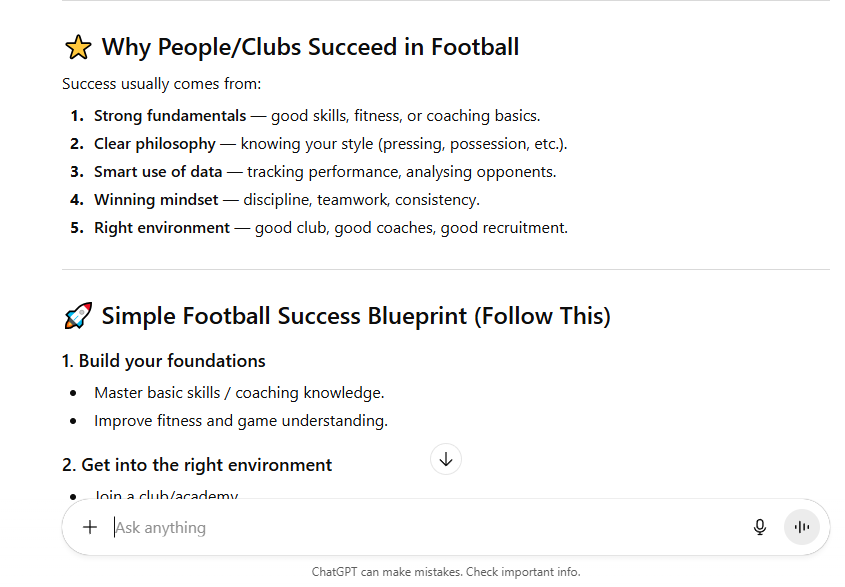Screen dimensions: 845x587
Task: Click the microphone dictation icon
Action: tap(760, 527)
